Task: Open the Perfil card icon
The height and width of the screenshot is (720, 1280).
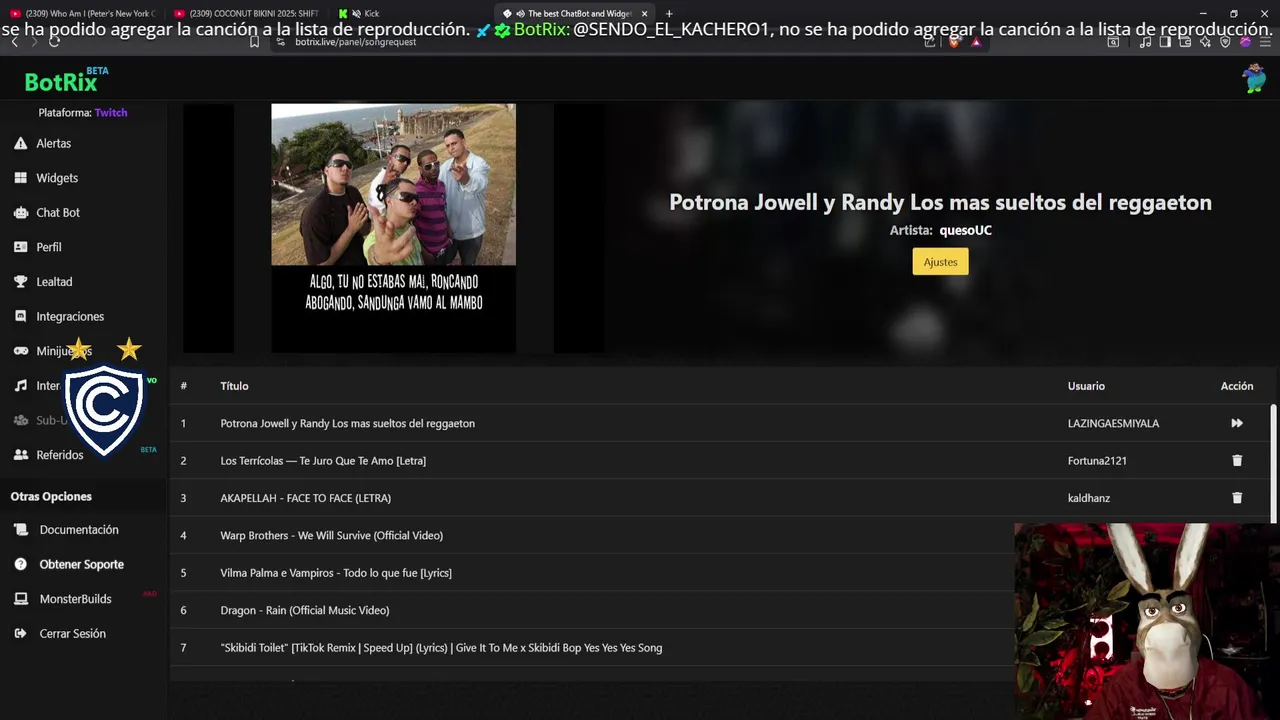Action: [x=20, y=247]
